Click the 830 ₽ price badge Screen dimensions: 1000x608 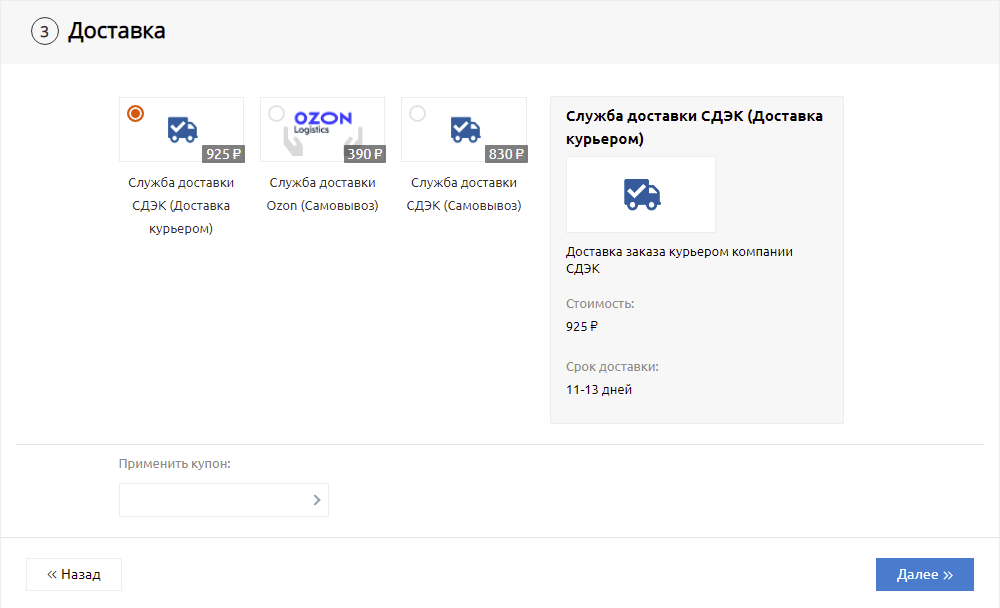coord(506,154)
